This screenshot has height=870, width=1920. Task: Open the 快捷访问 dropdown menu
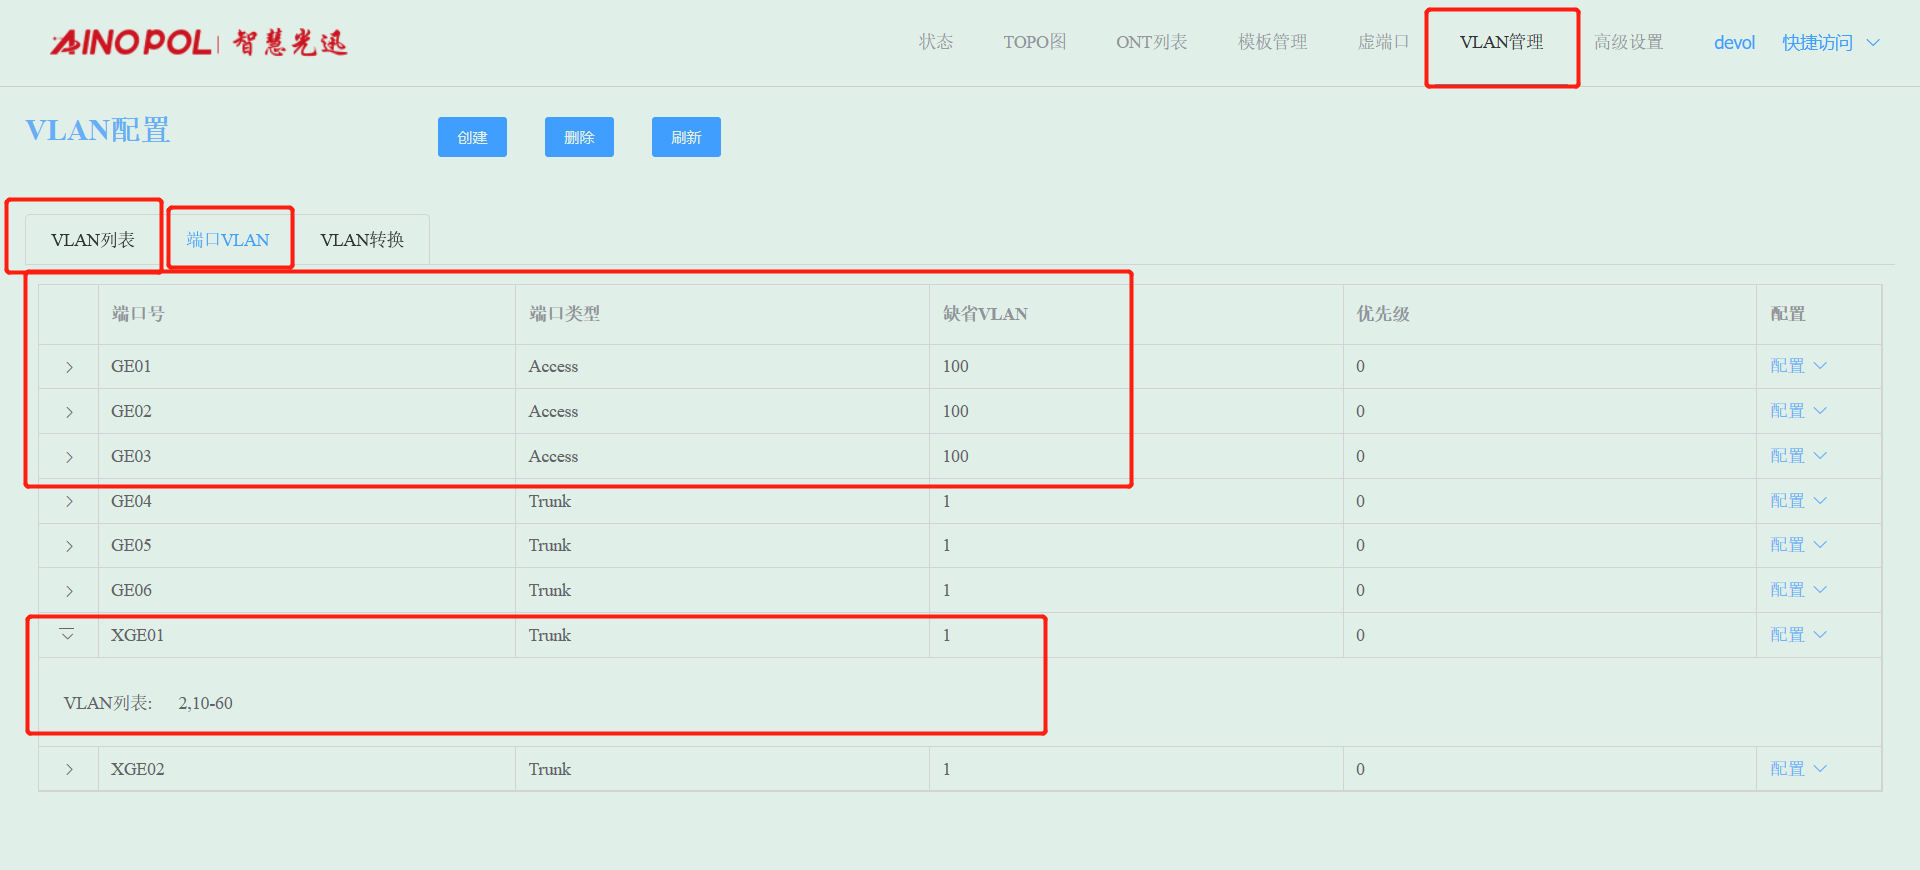pyautogui.click(x=1830, y=42)
